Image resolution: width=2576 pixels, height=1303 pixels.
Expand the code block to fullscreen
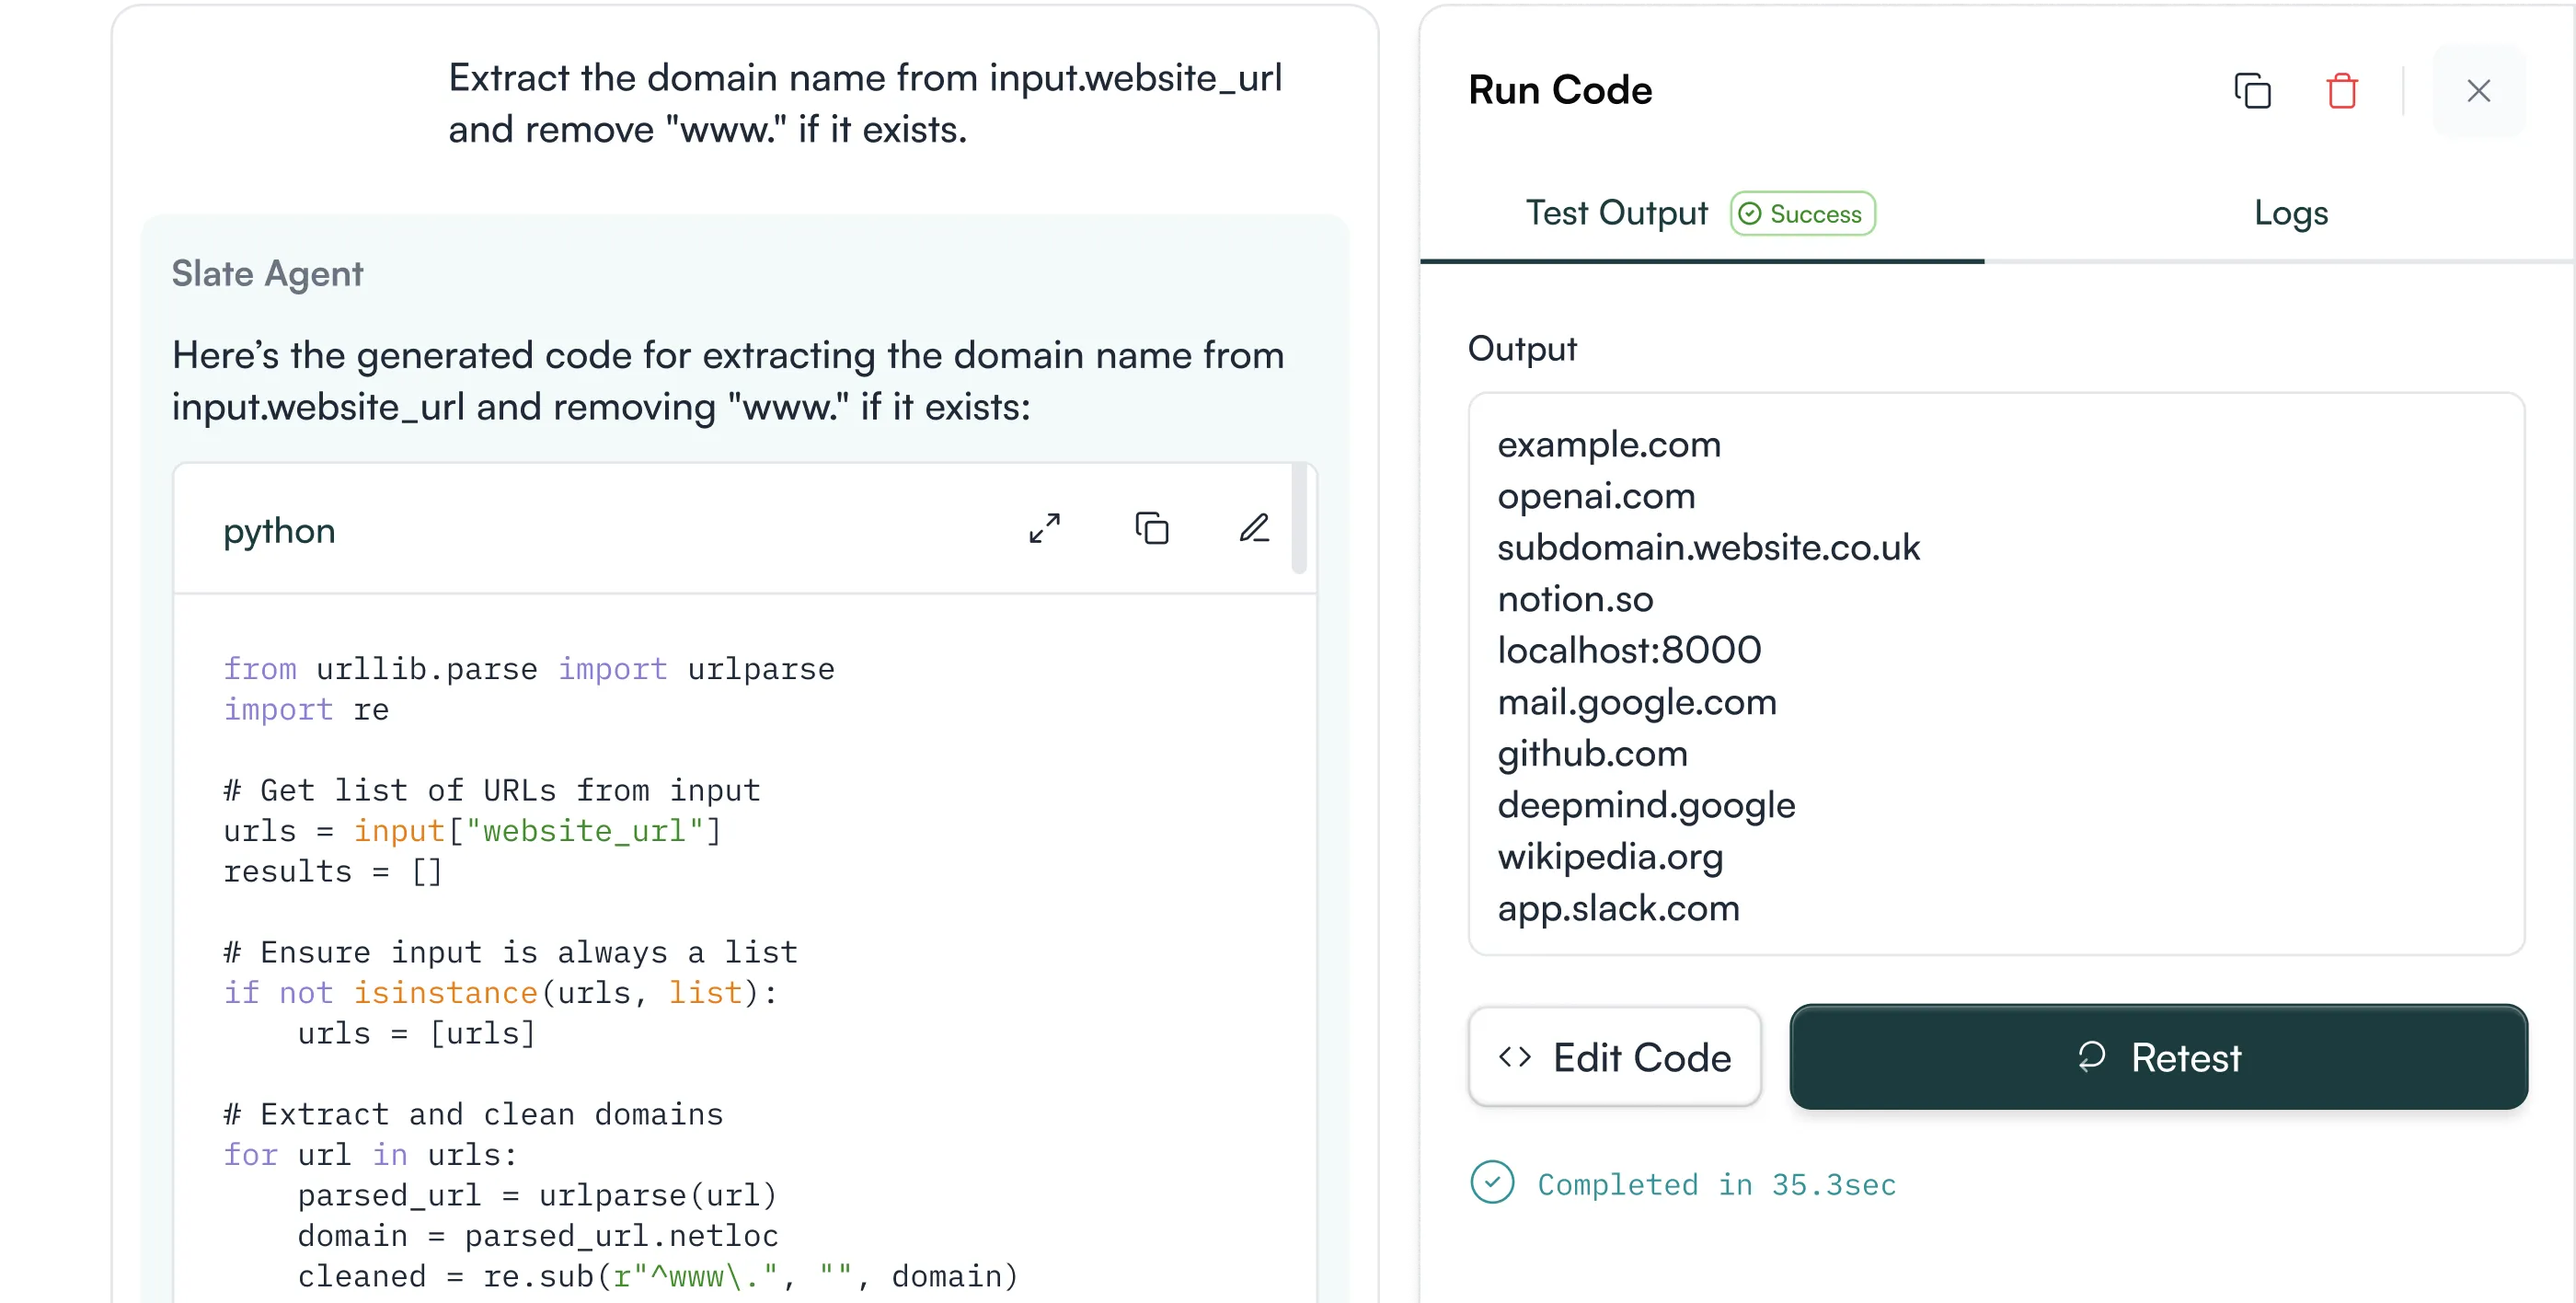[1045, 529]
